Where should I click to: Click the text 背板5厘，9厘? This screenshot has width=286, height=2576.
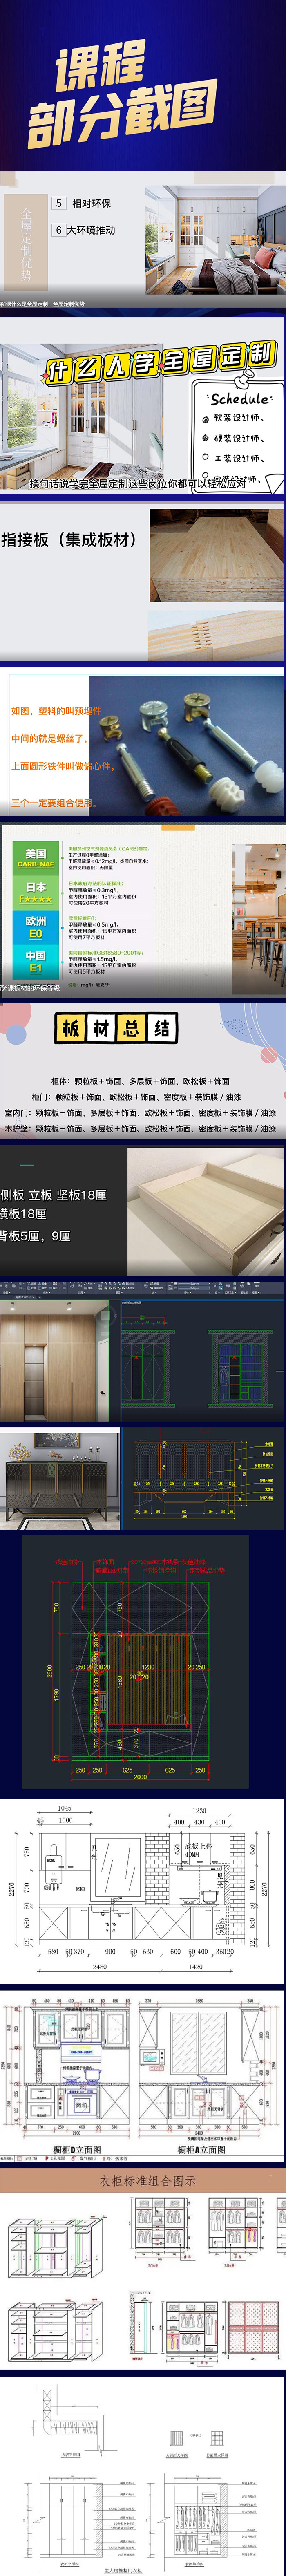pyautogui.click(x=36, y=1236)
